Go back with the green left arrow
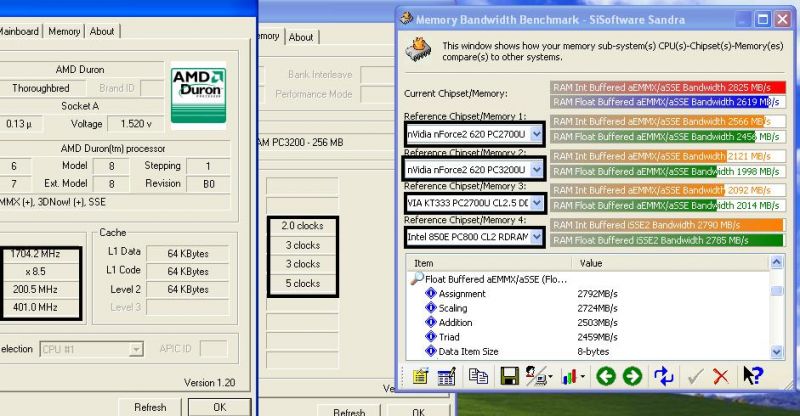This screenshot has height=416, width=800. pyautogui.click(x=606, y=377)
